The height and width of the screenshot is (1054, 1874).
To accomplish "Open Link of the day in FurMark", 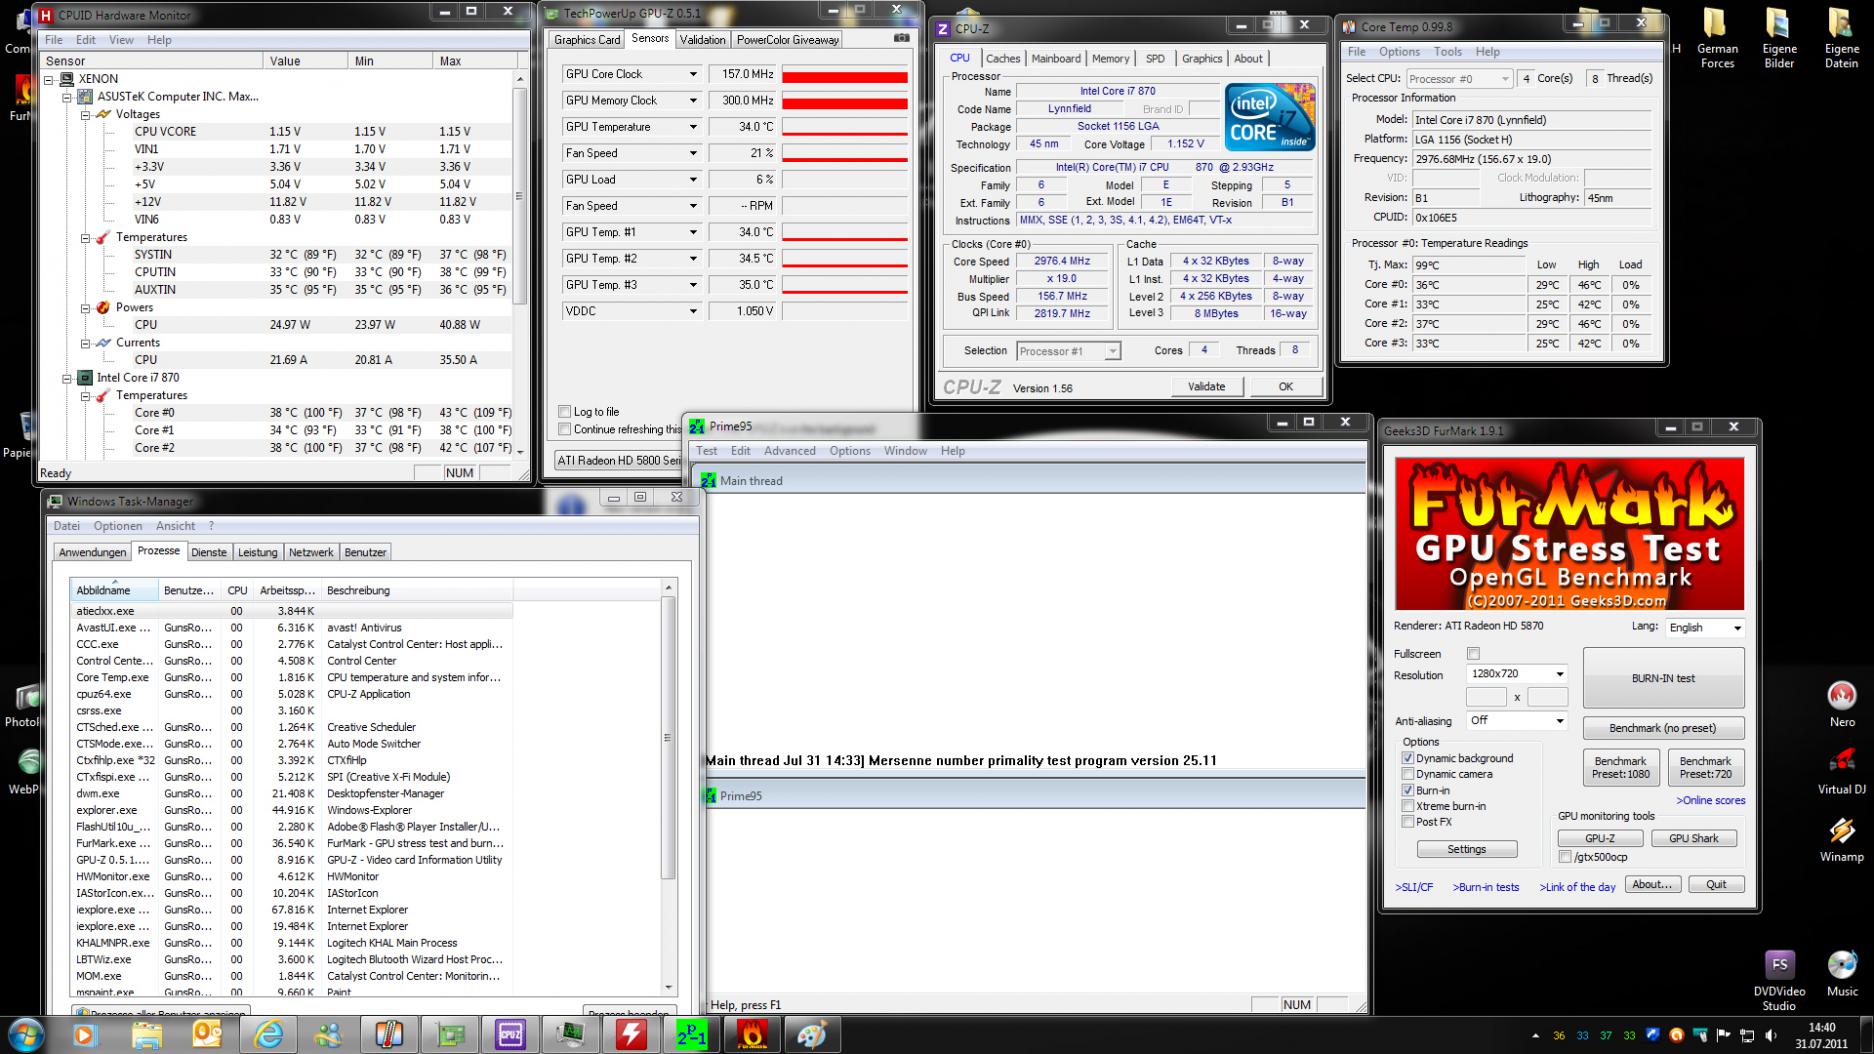I will [1577, 887].
